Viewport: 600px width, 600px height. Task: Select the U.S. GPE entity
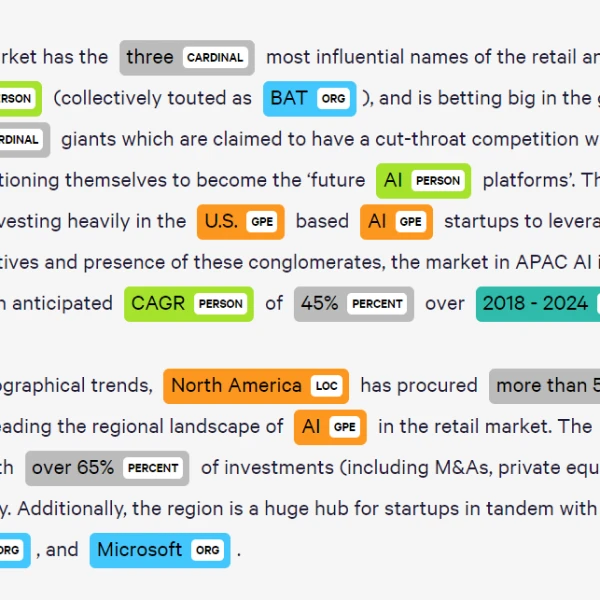tap(241, 222)
